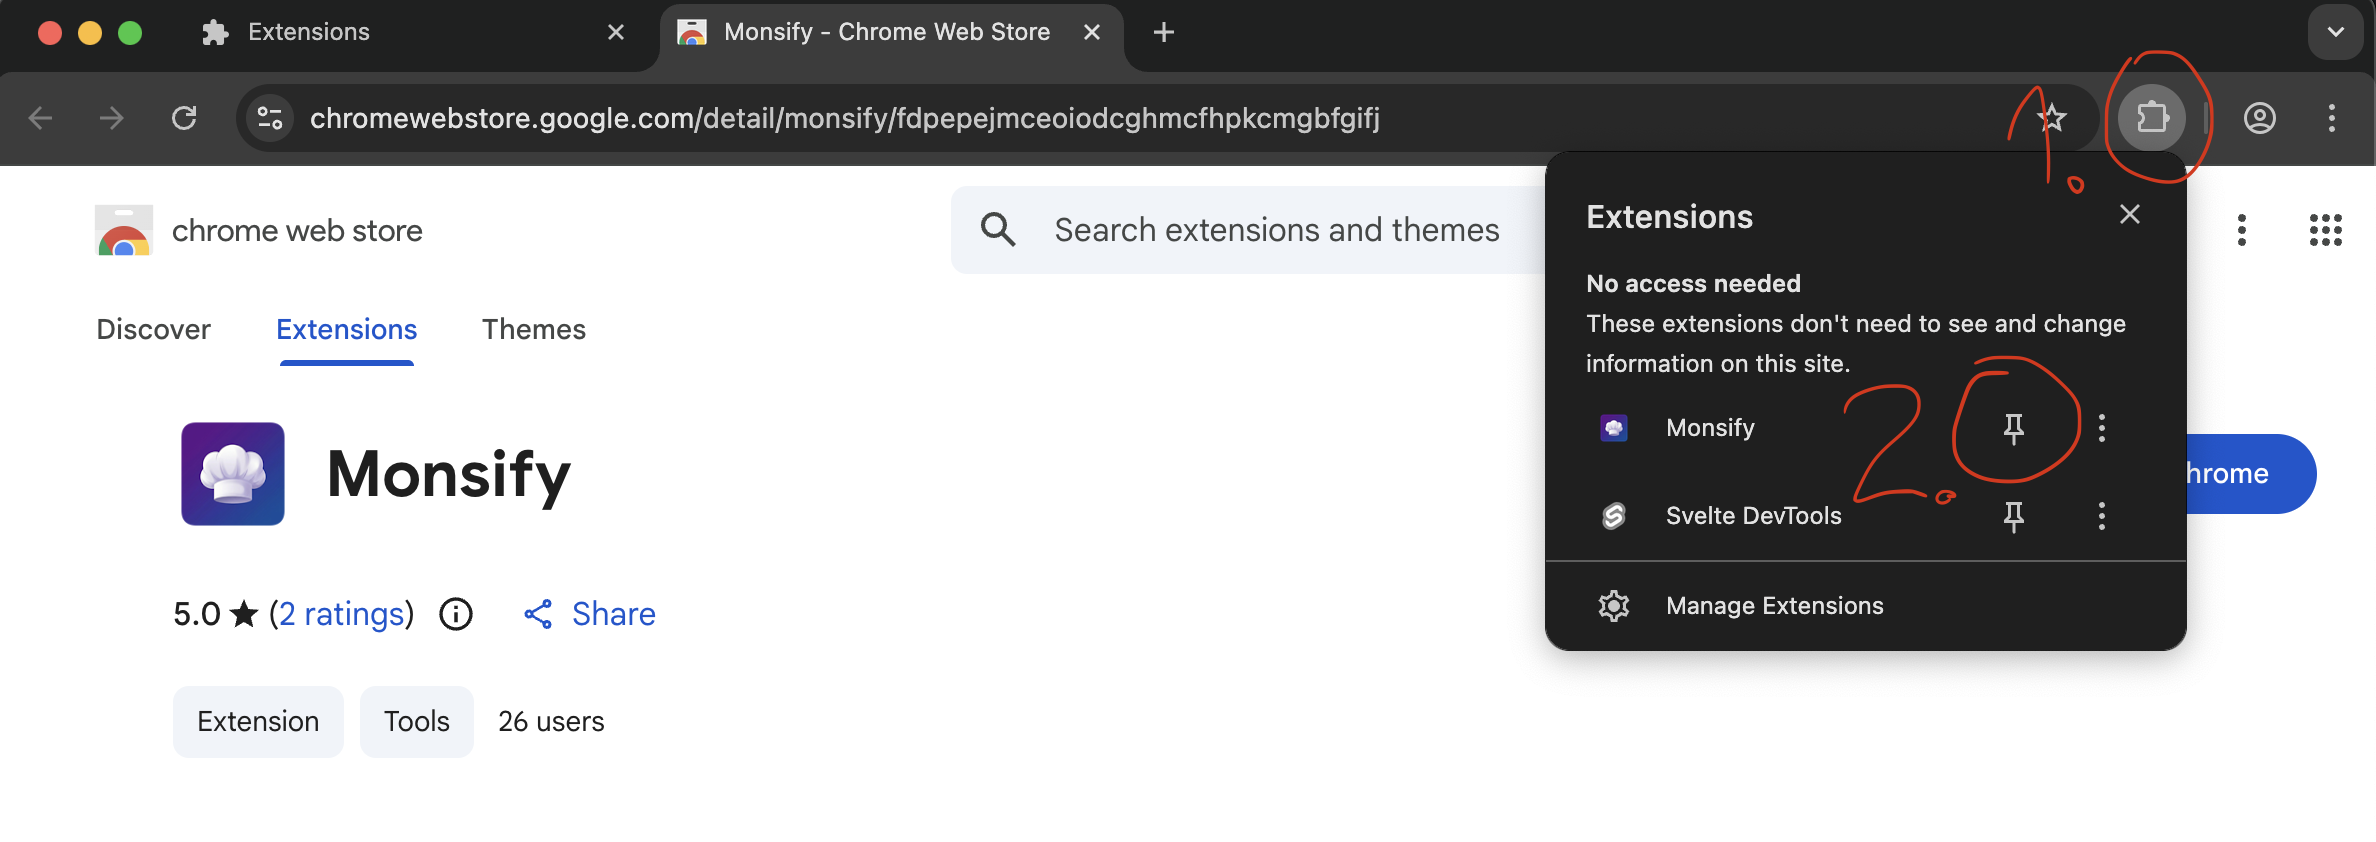Go to the Discover tab
The image size is (2376, 842).
pyautogui.click(x=153, y=329)
